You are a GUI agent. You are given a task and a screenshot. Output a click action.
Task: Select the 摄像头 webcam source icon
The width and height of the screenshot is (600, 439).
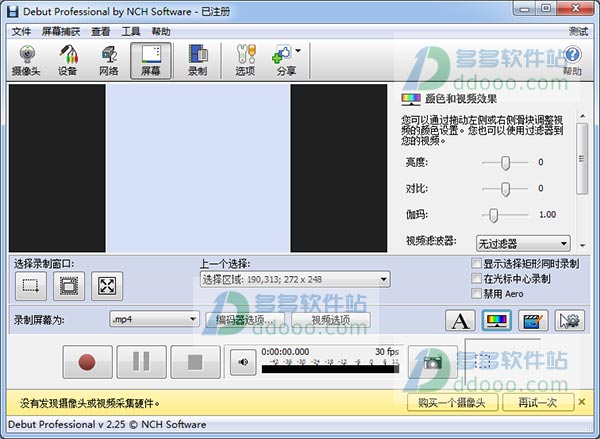point(26,60)
